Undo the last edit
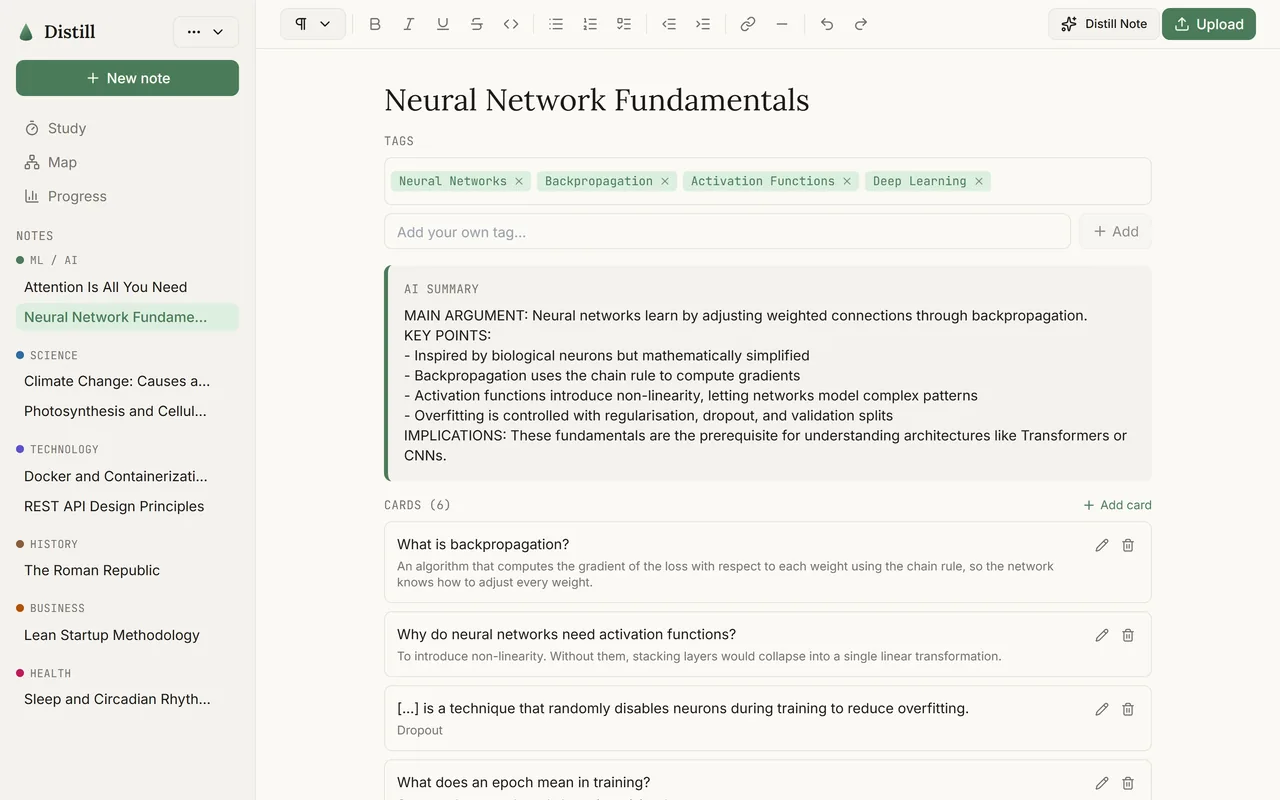Viewport: 1280px width, 800px height. pyautogui.click(x=827, y=24)
